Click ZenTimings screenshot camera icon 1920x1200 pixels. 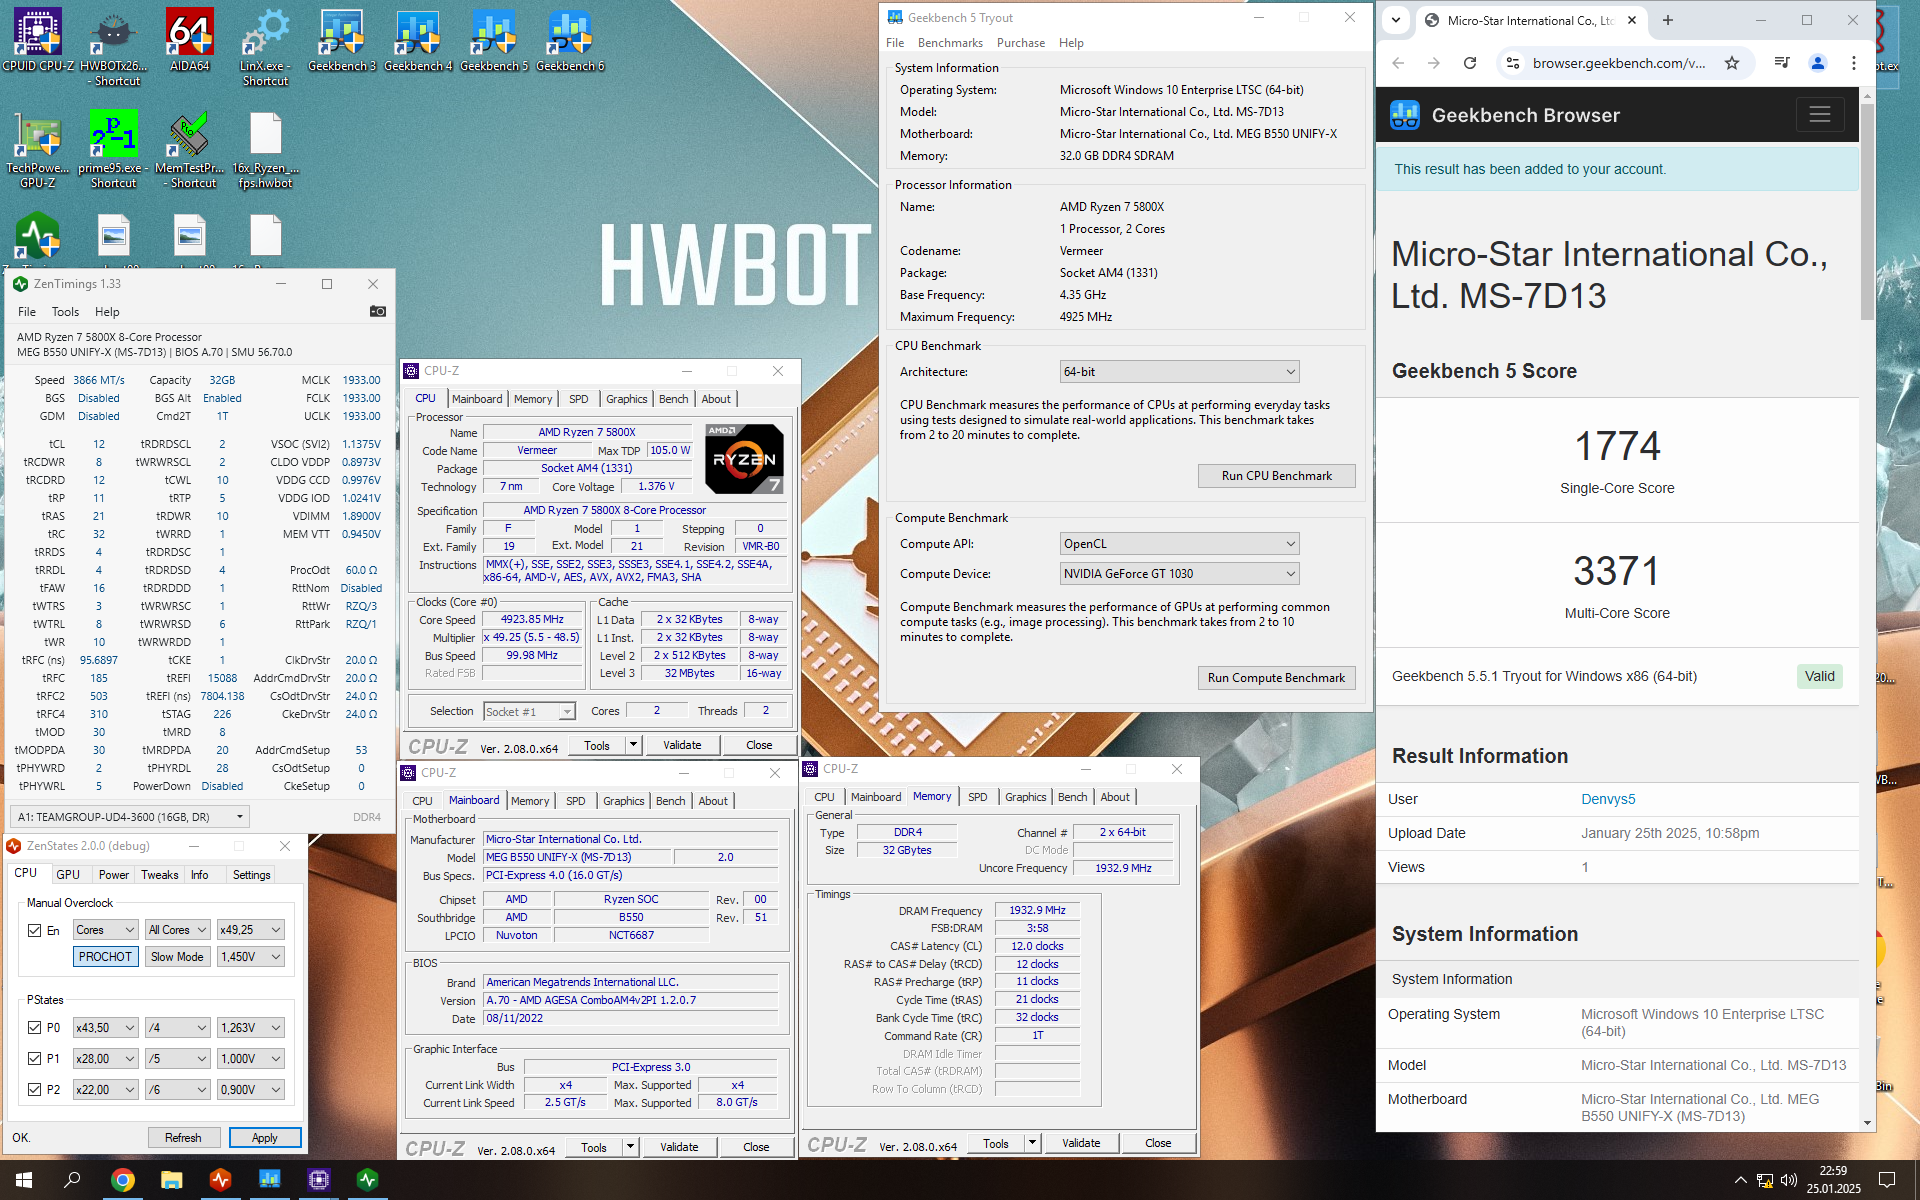pos(377,311)
